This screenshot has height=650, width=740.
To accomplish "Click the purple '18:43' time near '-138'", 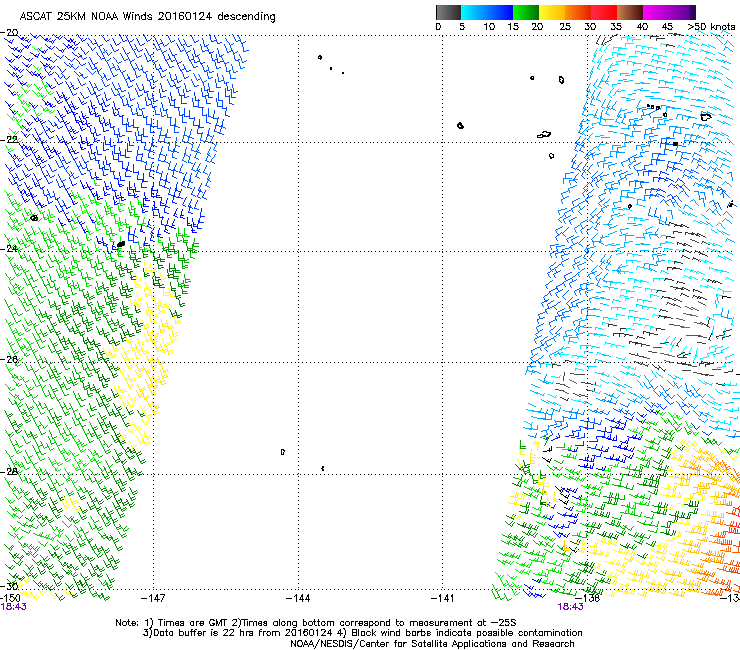I will coord(570,607).
